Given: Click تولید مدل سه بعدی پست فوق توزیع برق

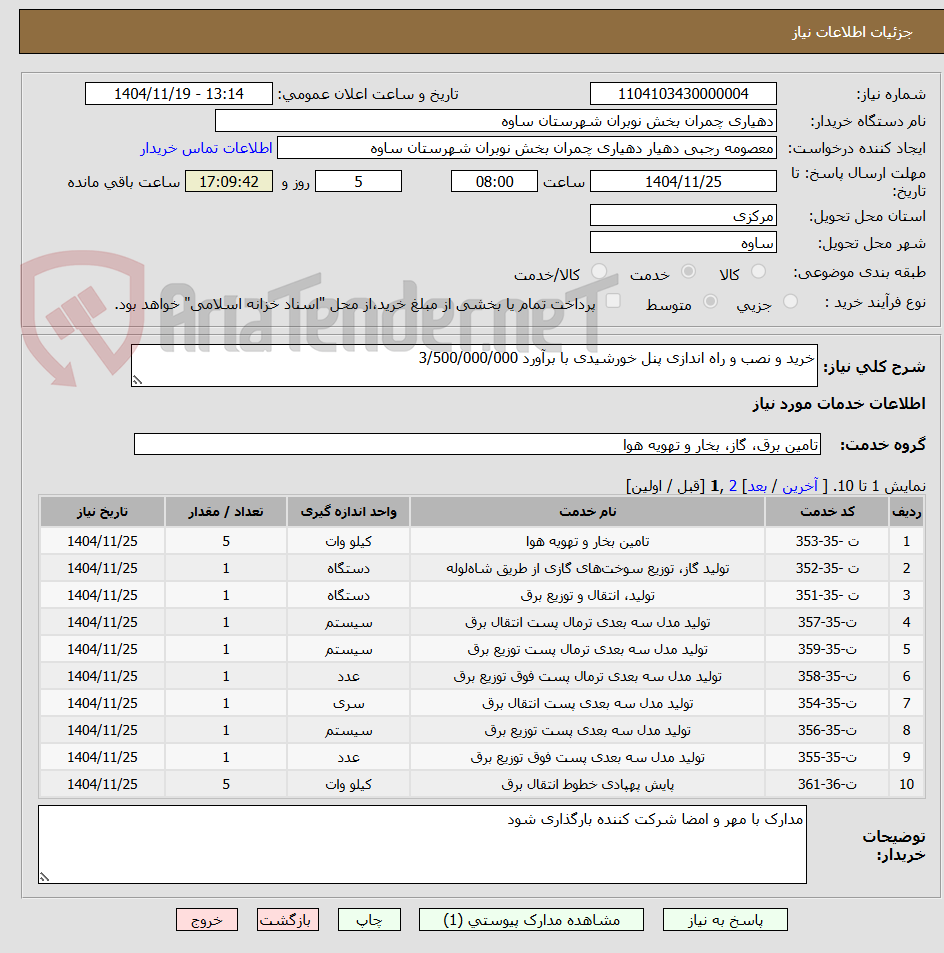Looking at the screenshot, I should (587, 757).
